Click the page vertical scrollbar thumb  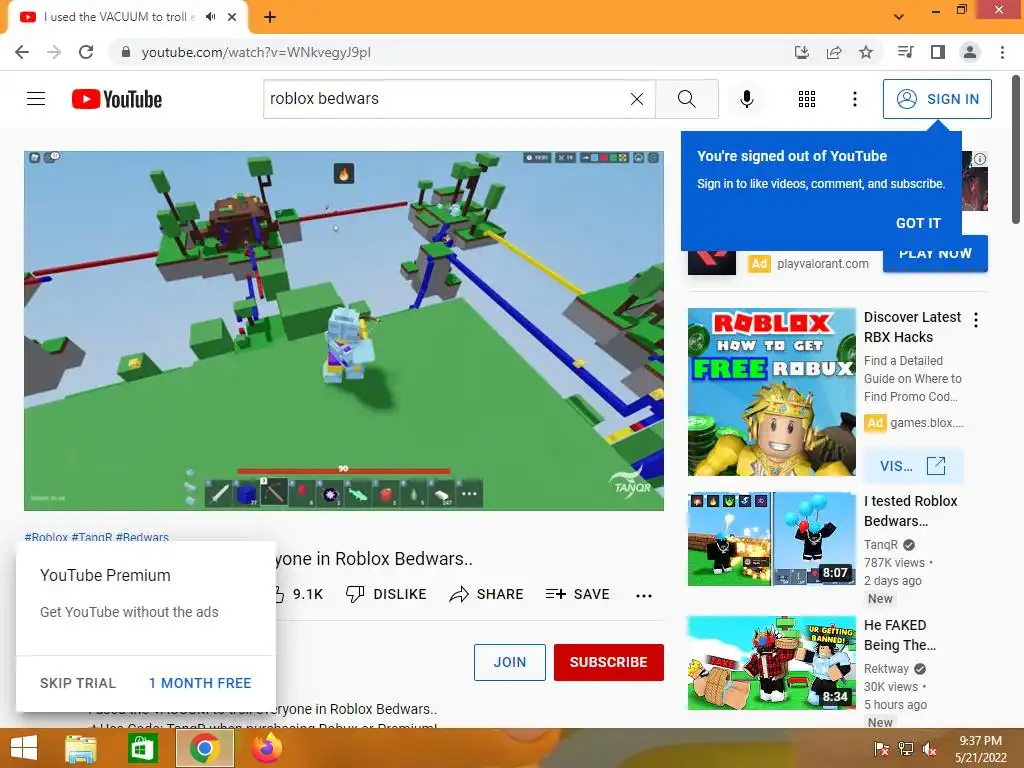tap(1016, 150)
